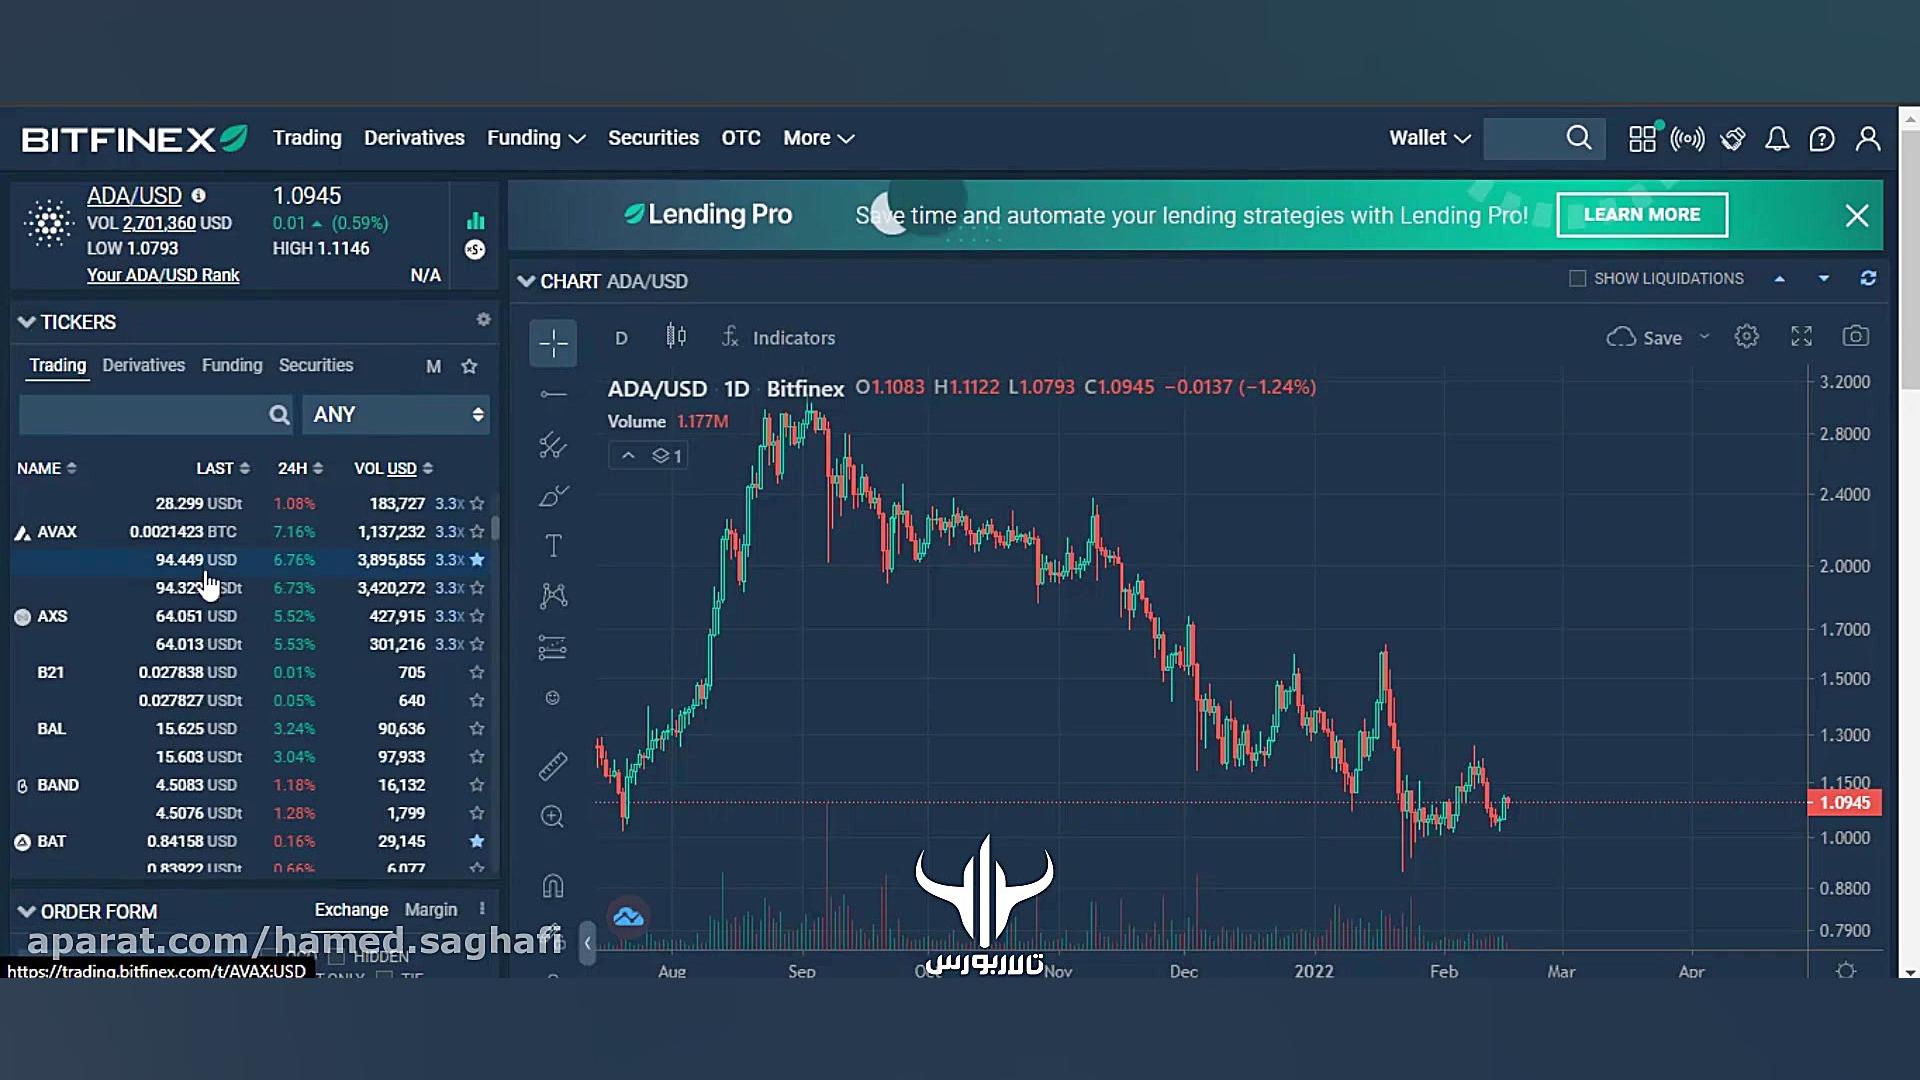The image size is (1920, 1080).
Task: Change the candlestick chart style
Action: point(676,337)
